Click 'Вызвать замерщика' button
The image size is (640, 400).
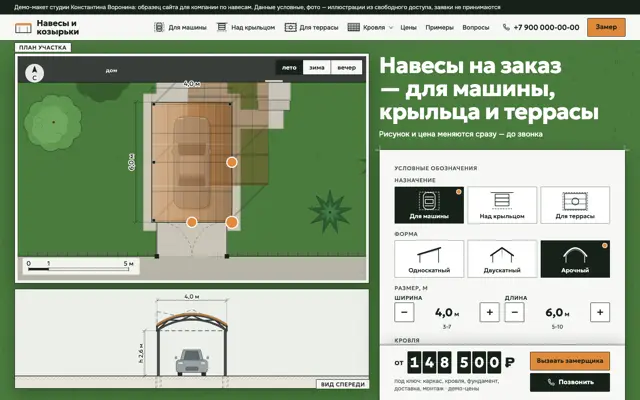tap(570, 361)
